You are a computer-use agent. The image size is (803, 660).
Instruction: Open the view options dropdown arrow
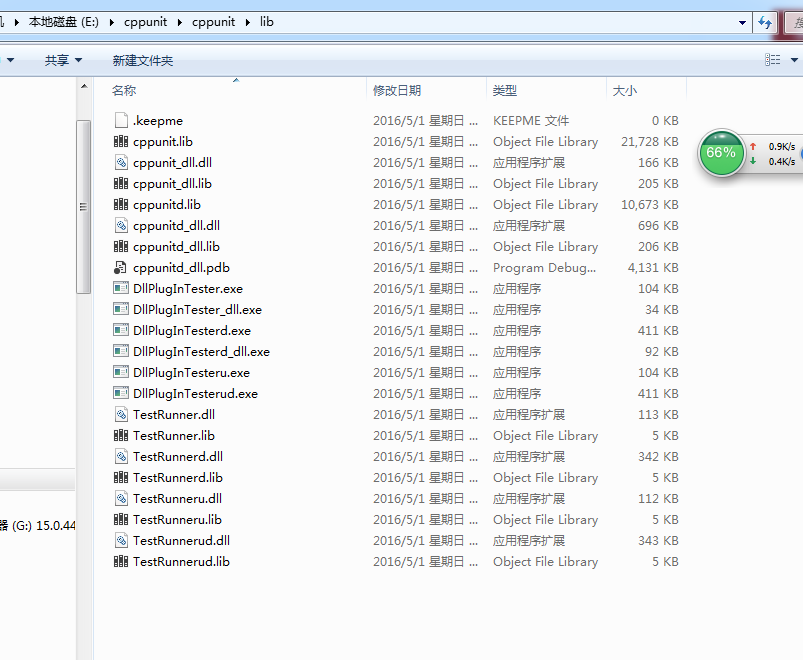point(794,60)
